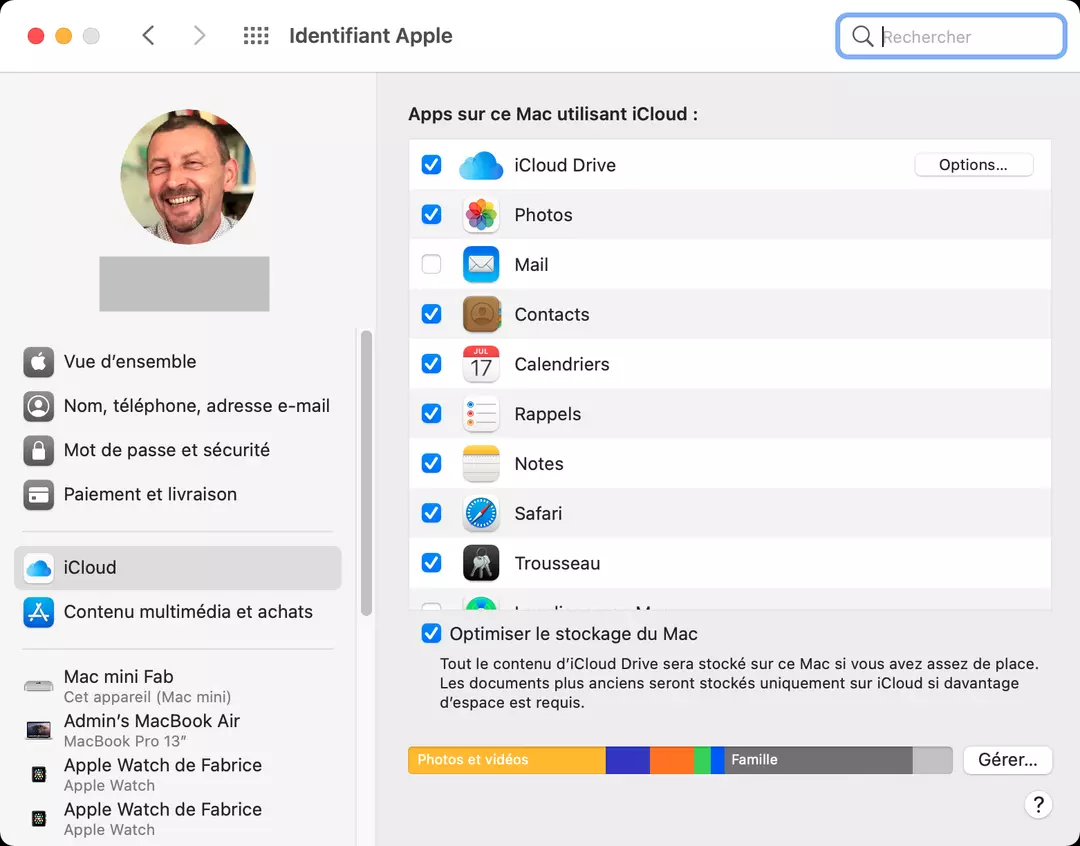1080x846 pixels.
Task: Show all preferences with the grid icon
Action: coord(256,36)
